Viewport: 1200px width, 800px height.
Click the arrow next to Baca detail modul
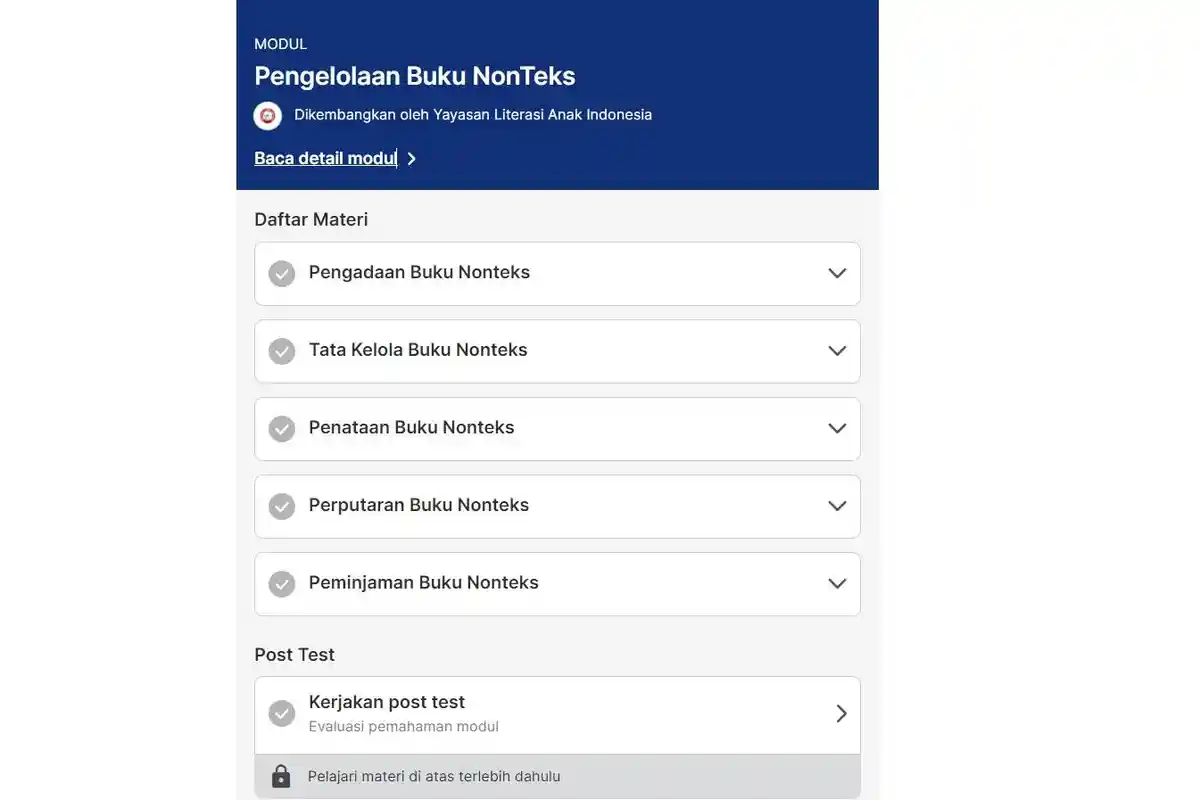[411, 157]
